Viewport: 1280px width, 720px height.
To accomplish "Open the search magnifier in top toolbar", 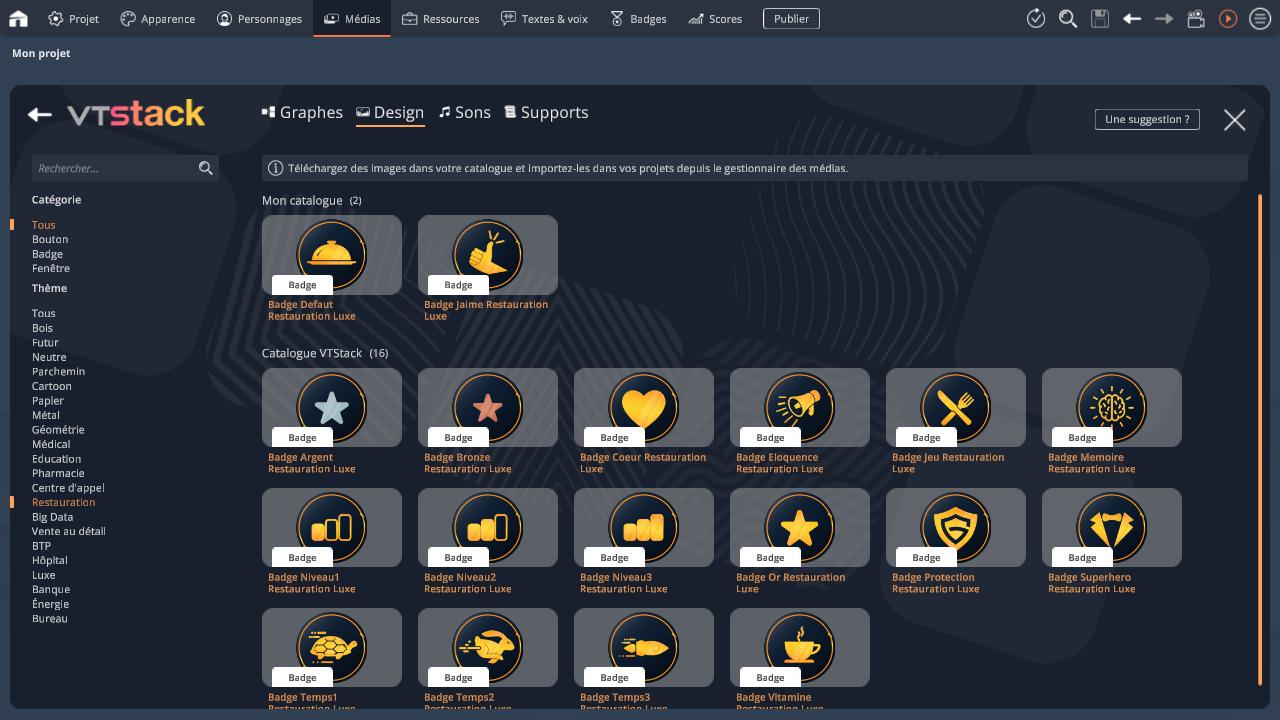I will [x=1068, y=18].
